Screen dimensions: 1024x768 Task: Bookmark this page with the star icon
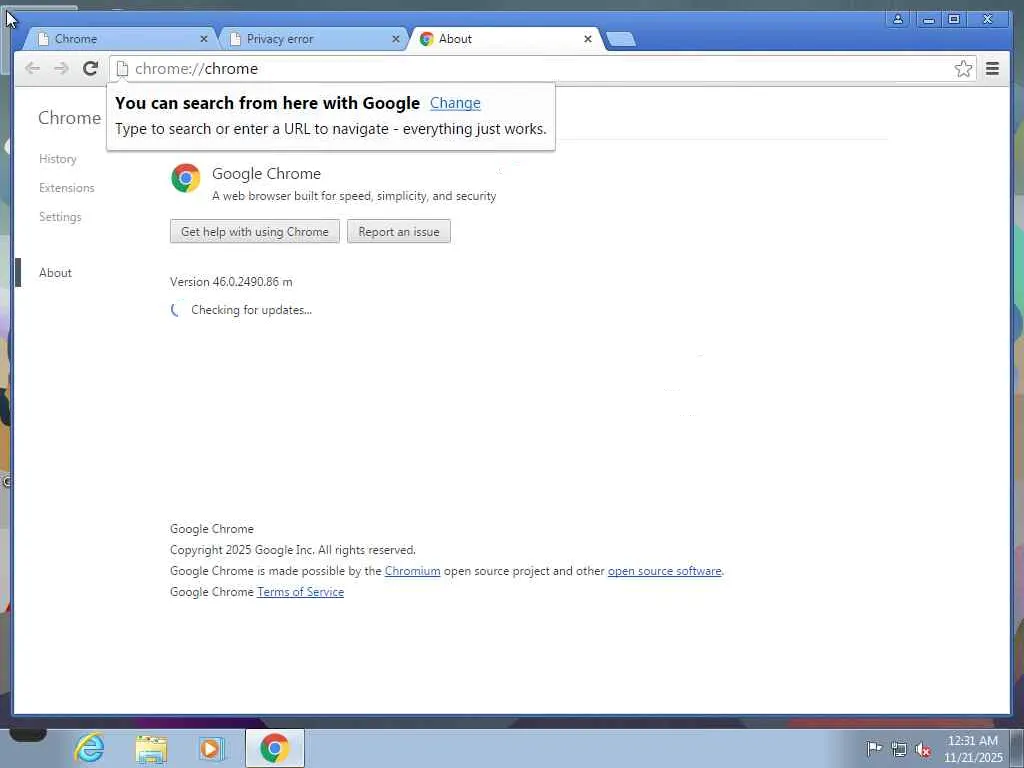(x=963, y=69)
